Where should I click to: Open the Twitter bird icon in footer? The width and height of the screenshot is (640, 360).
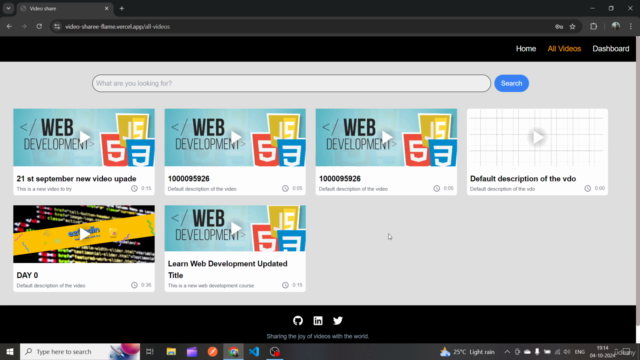click(338, 321)
